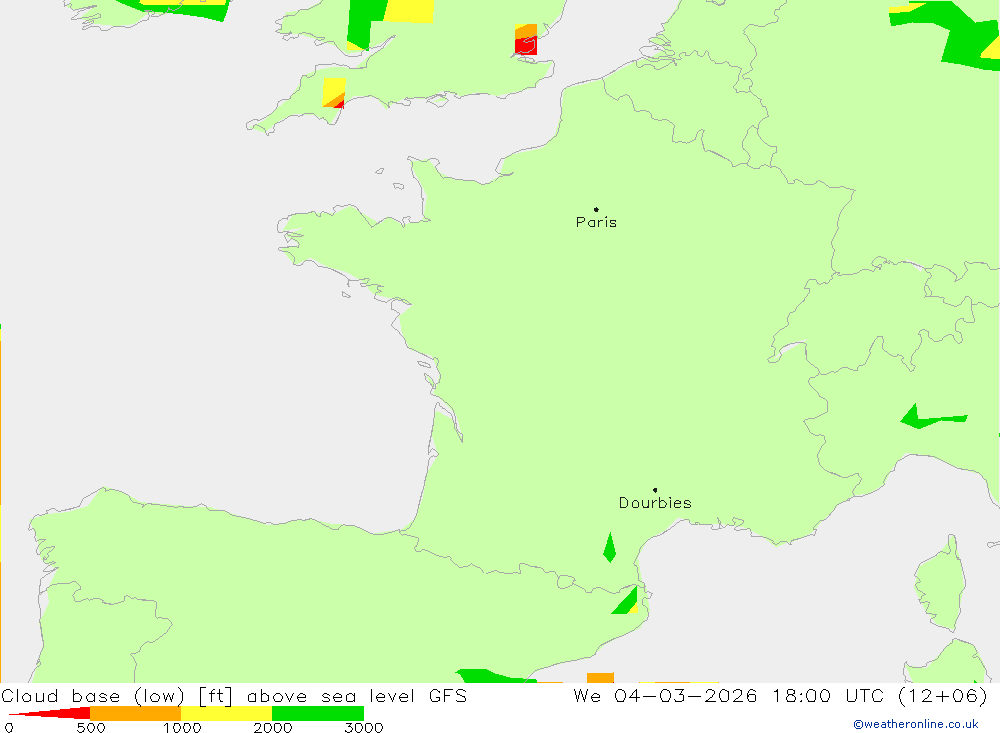
Task: Click the legend value 3000
Action: pos(364,727)
